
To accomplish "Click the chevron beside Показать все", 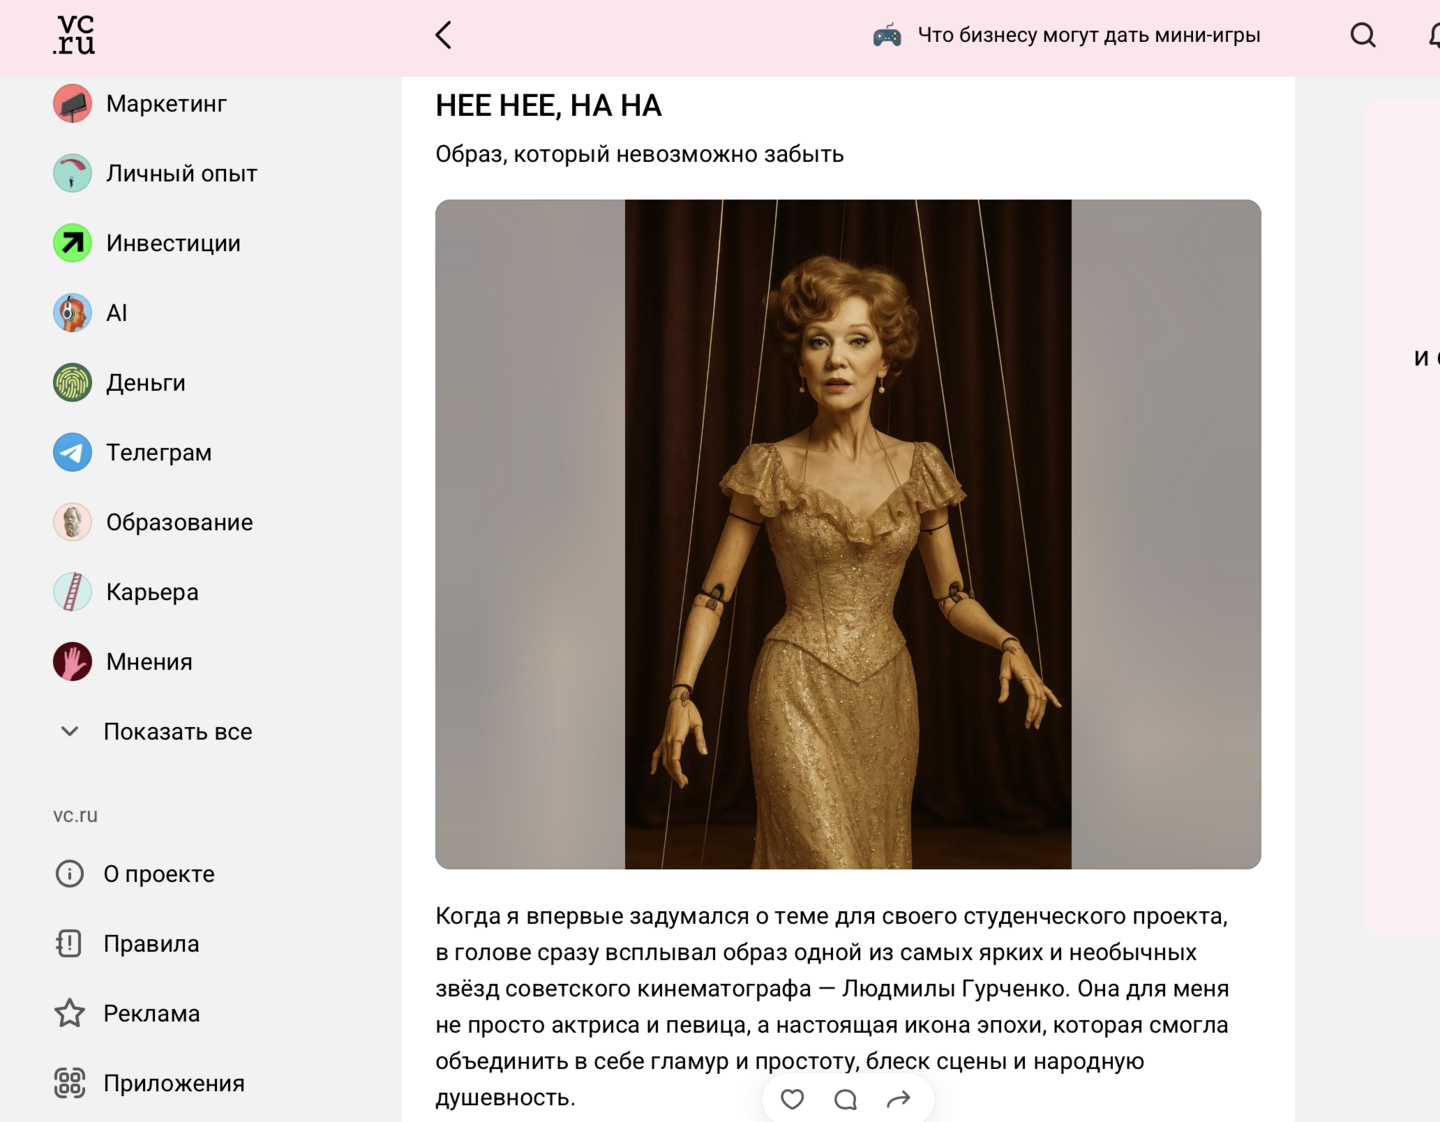I will 69,731.
